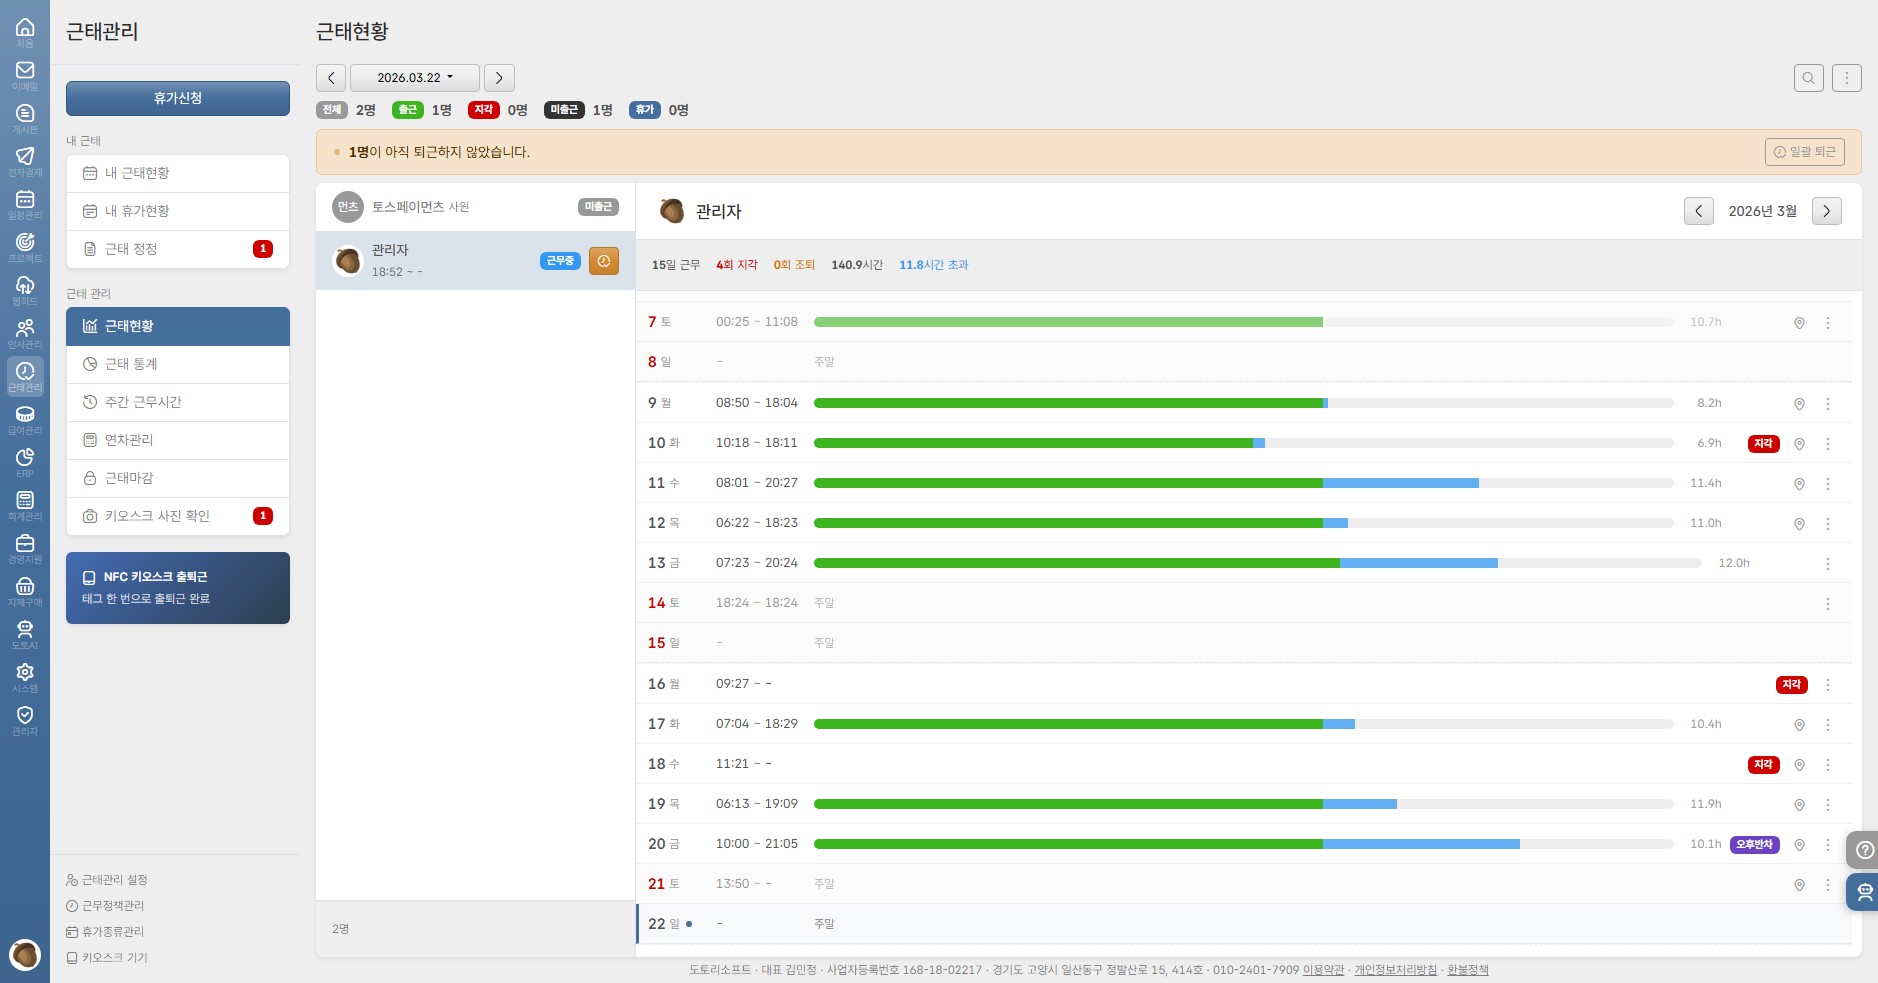Click the 11 수 work-hours progress bar
The width and height of the screenshot is (1878, 983).
coord(1242,483)
